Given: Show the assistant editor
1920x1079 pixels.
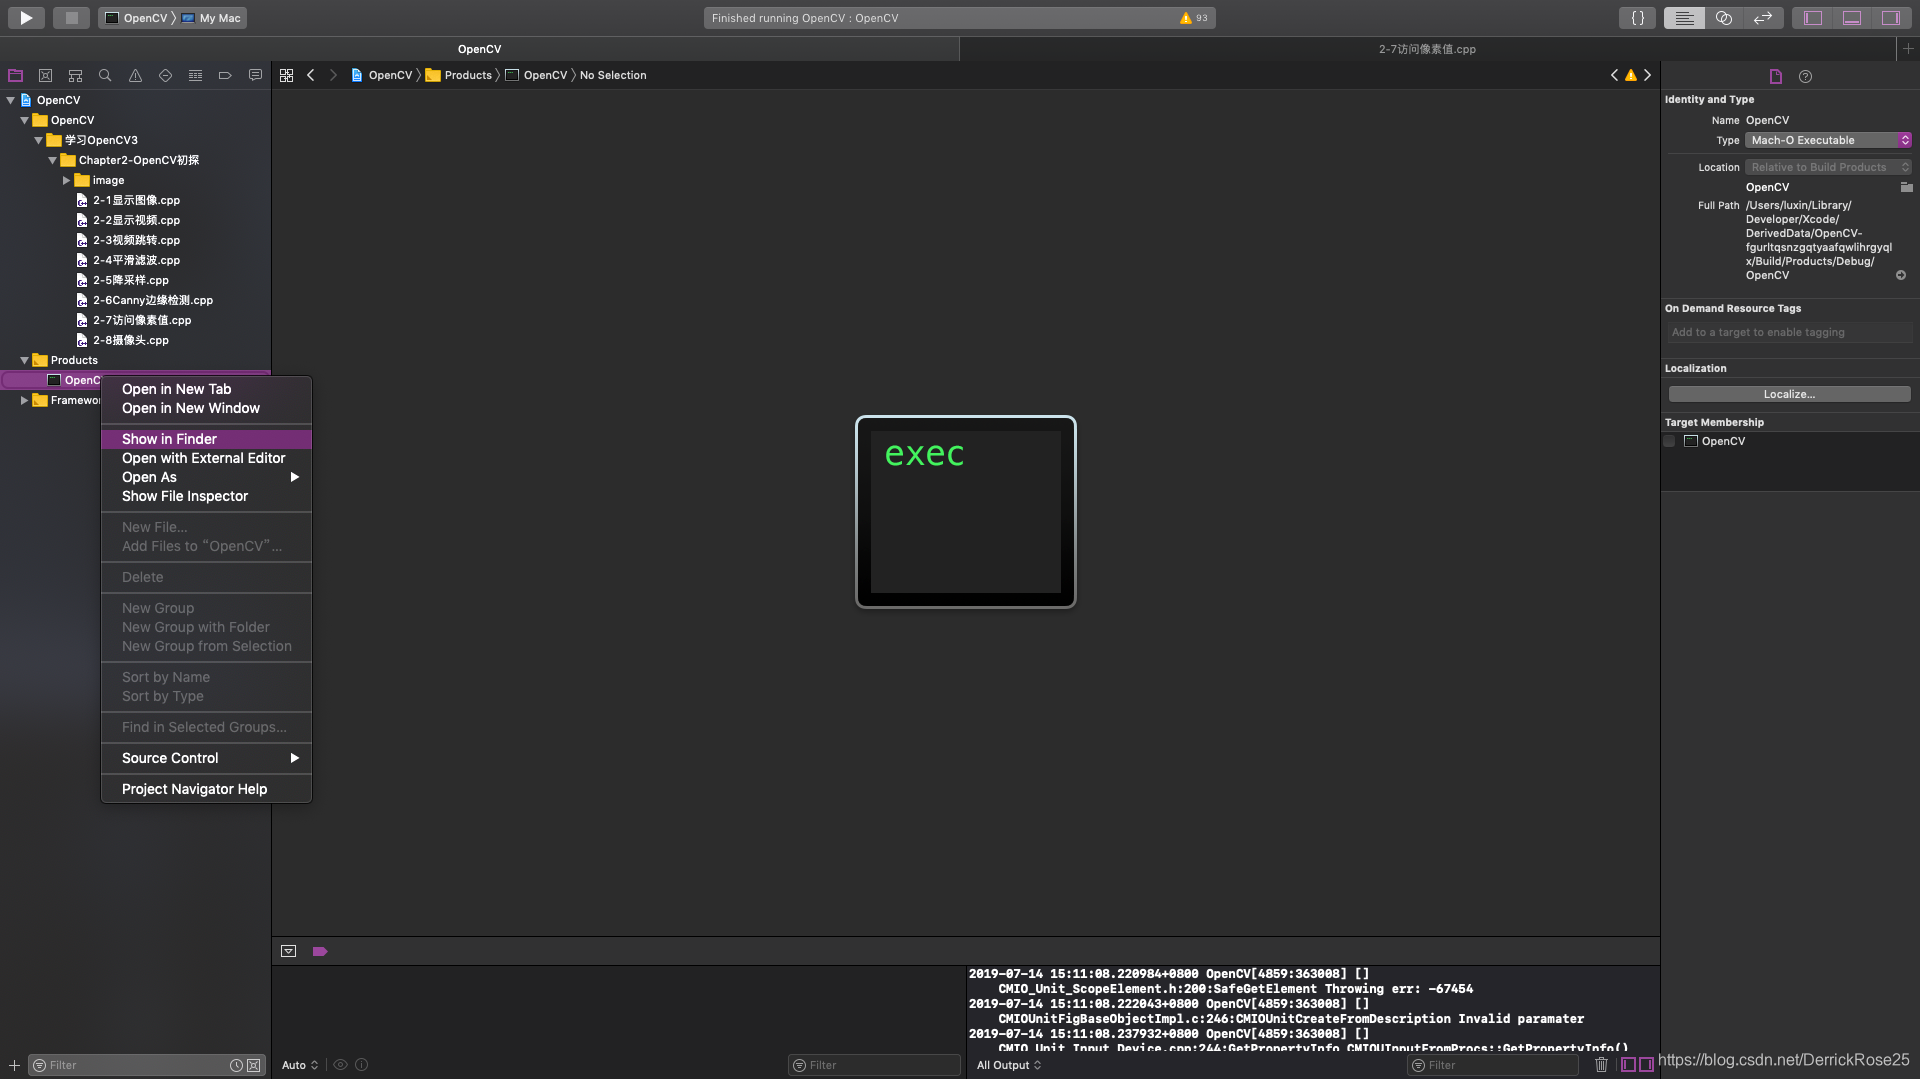Looking at the screenshot, I should click(1723, 18).
